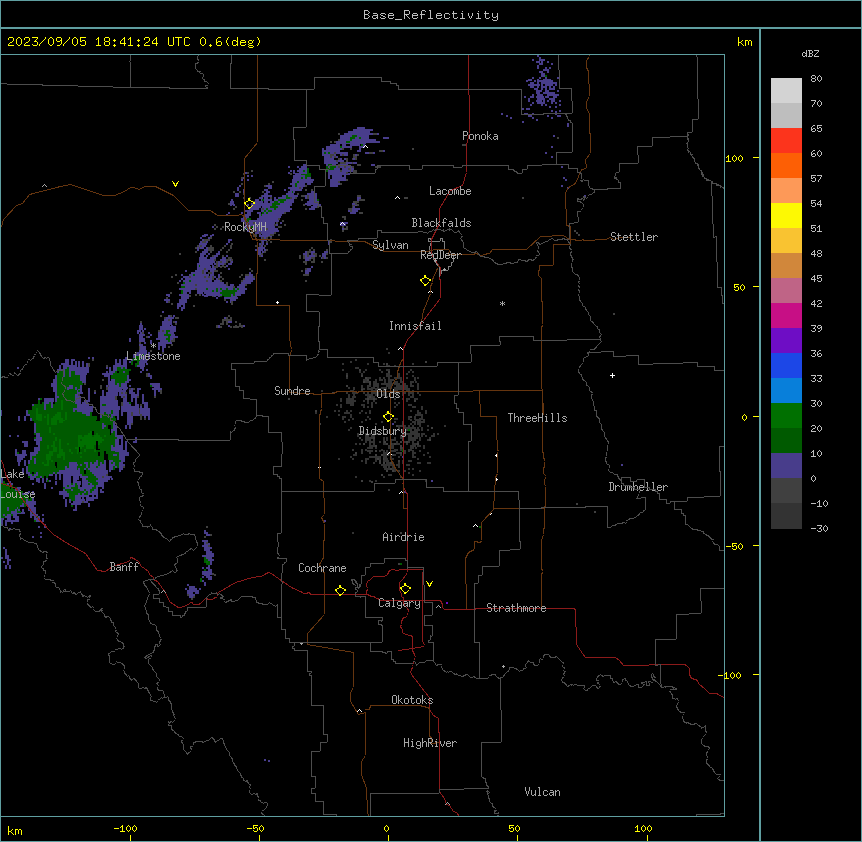Select the Strathmore label
This screenshot has height=842, width=862.
tap(516, 608)
